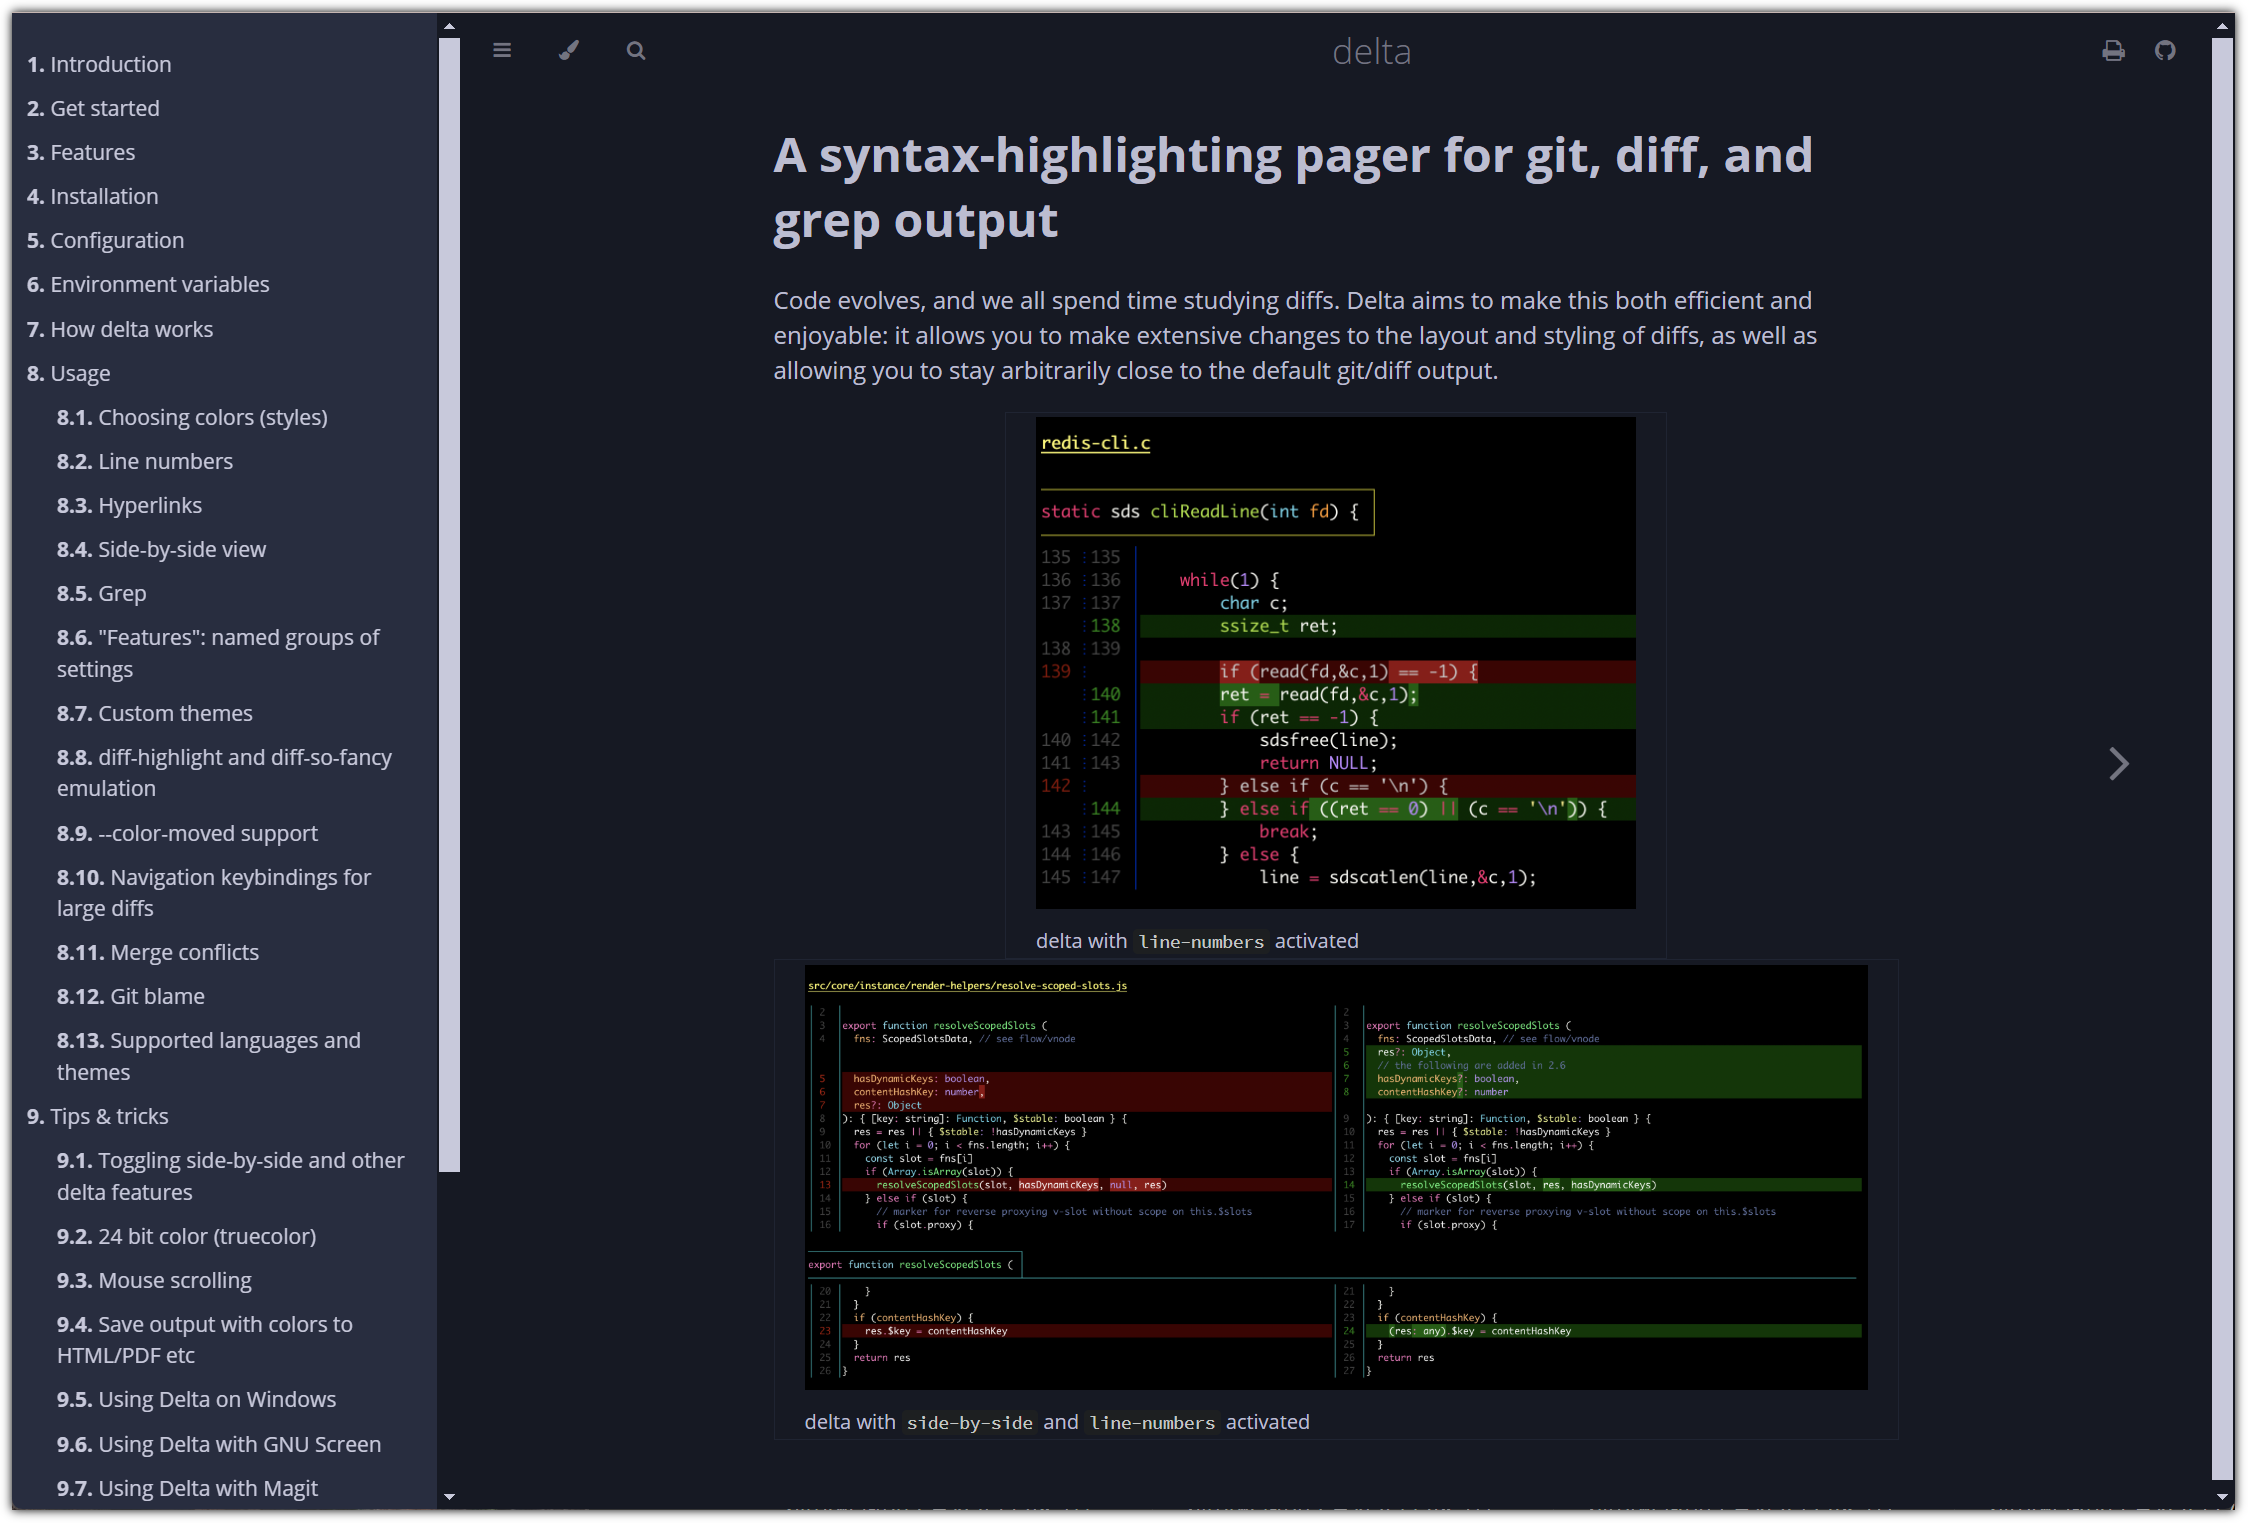Click the line-numbers screenshot image
Viewport: 2248px width, 1523px height.
[x=1335, y=662]
